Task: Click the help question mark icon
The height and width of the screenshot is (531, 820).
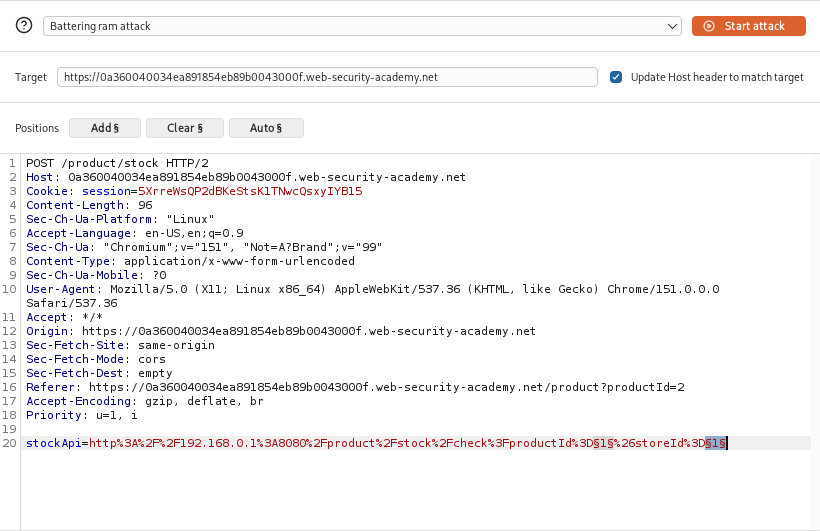Action: [x=24, y=25]
